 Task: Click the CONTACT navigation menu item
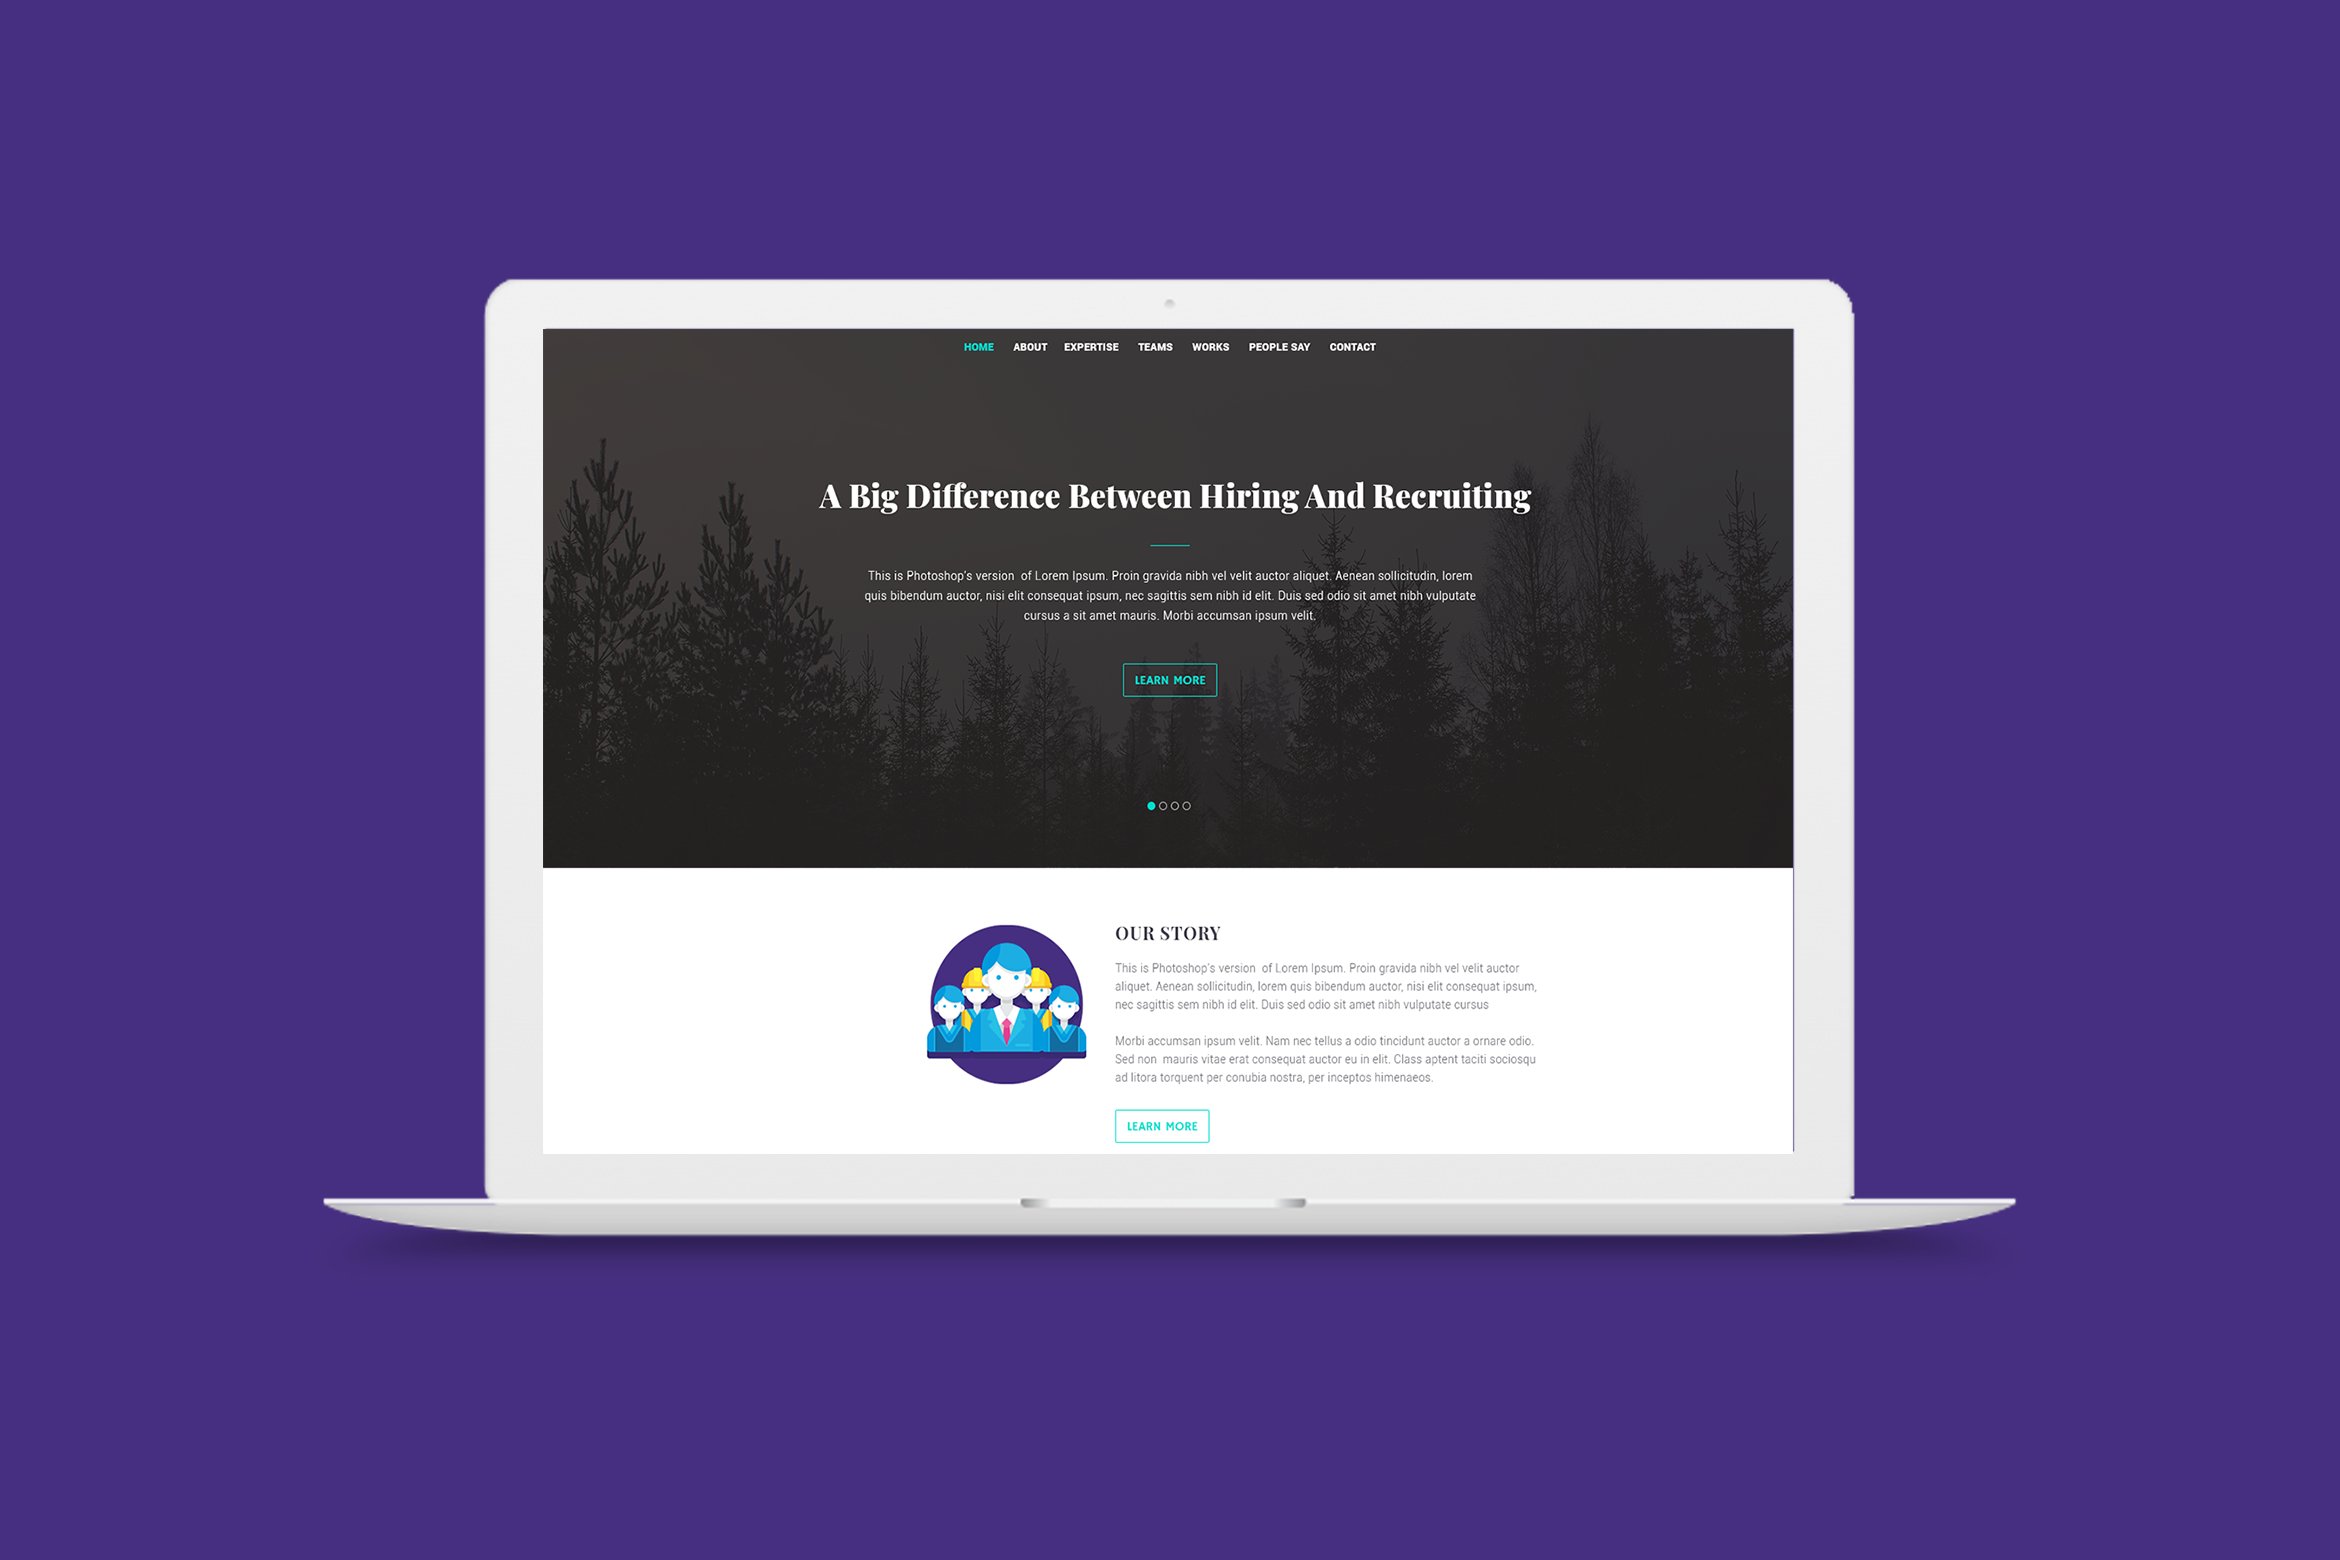click(x=1353, y=346)
